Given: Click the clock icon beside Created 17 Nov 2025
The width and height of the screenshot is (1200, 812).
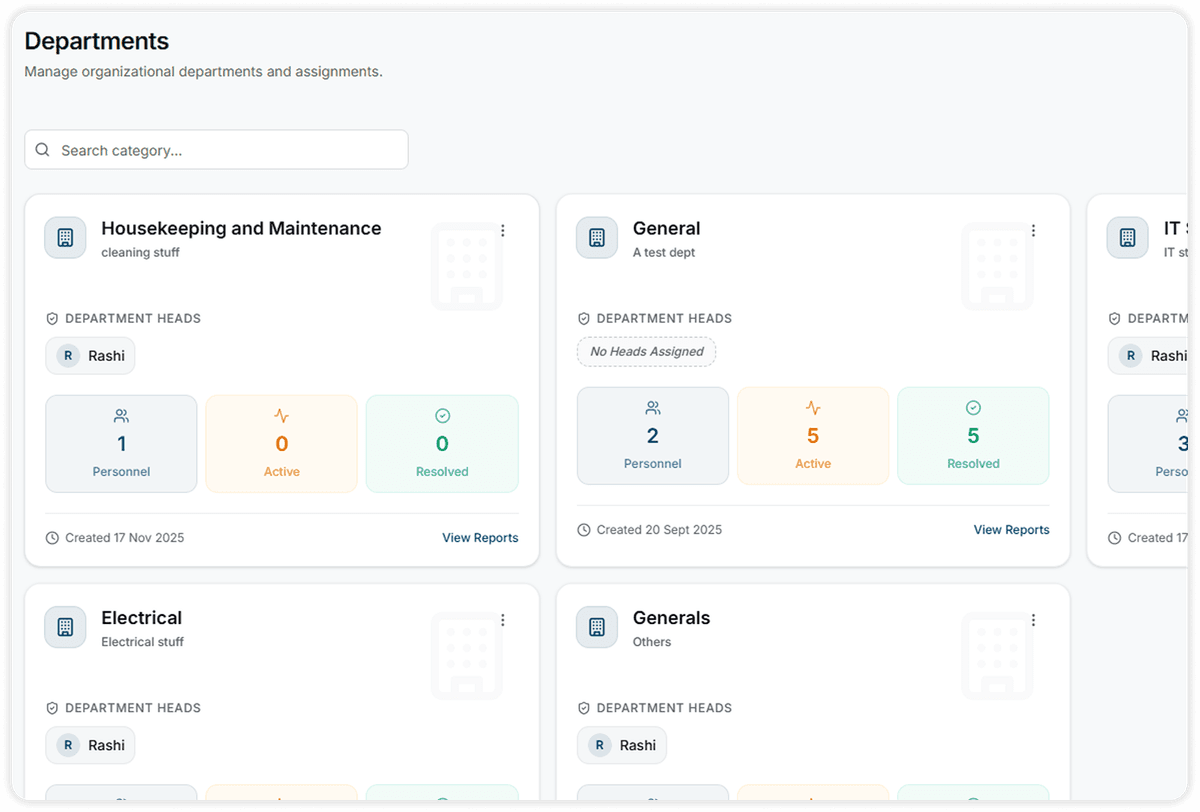Looking at the screenshot, I should pyautogui.click(x=52, y=538).
